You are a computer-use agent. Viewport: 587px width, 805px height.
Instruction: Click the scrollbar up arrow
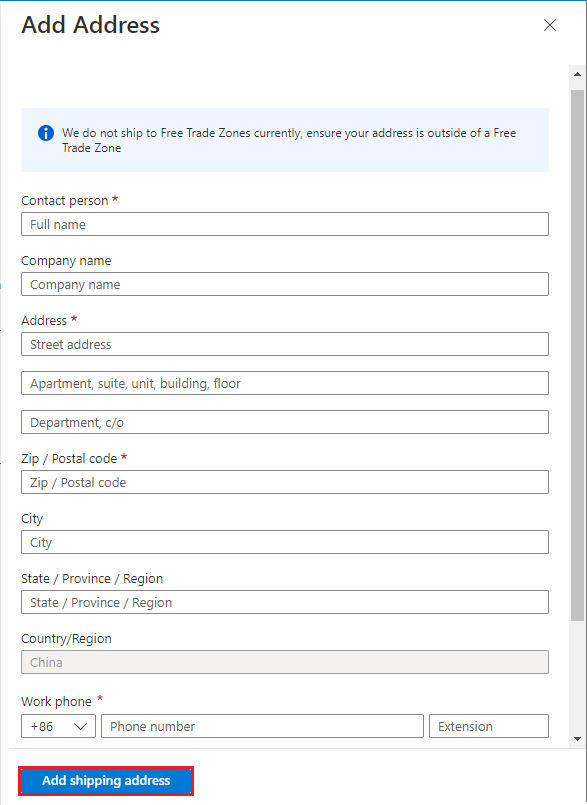(577, 73)
